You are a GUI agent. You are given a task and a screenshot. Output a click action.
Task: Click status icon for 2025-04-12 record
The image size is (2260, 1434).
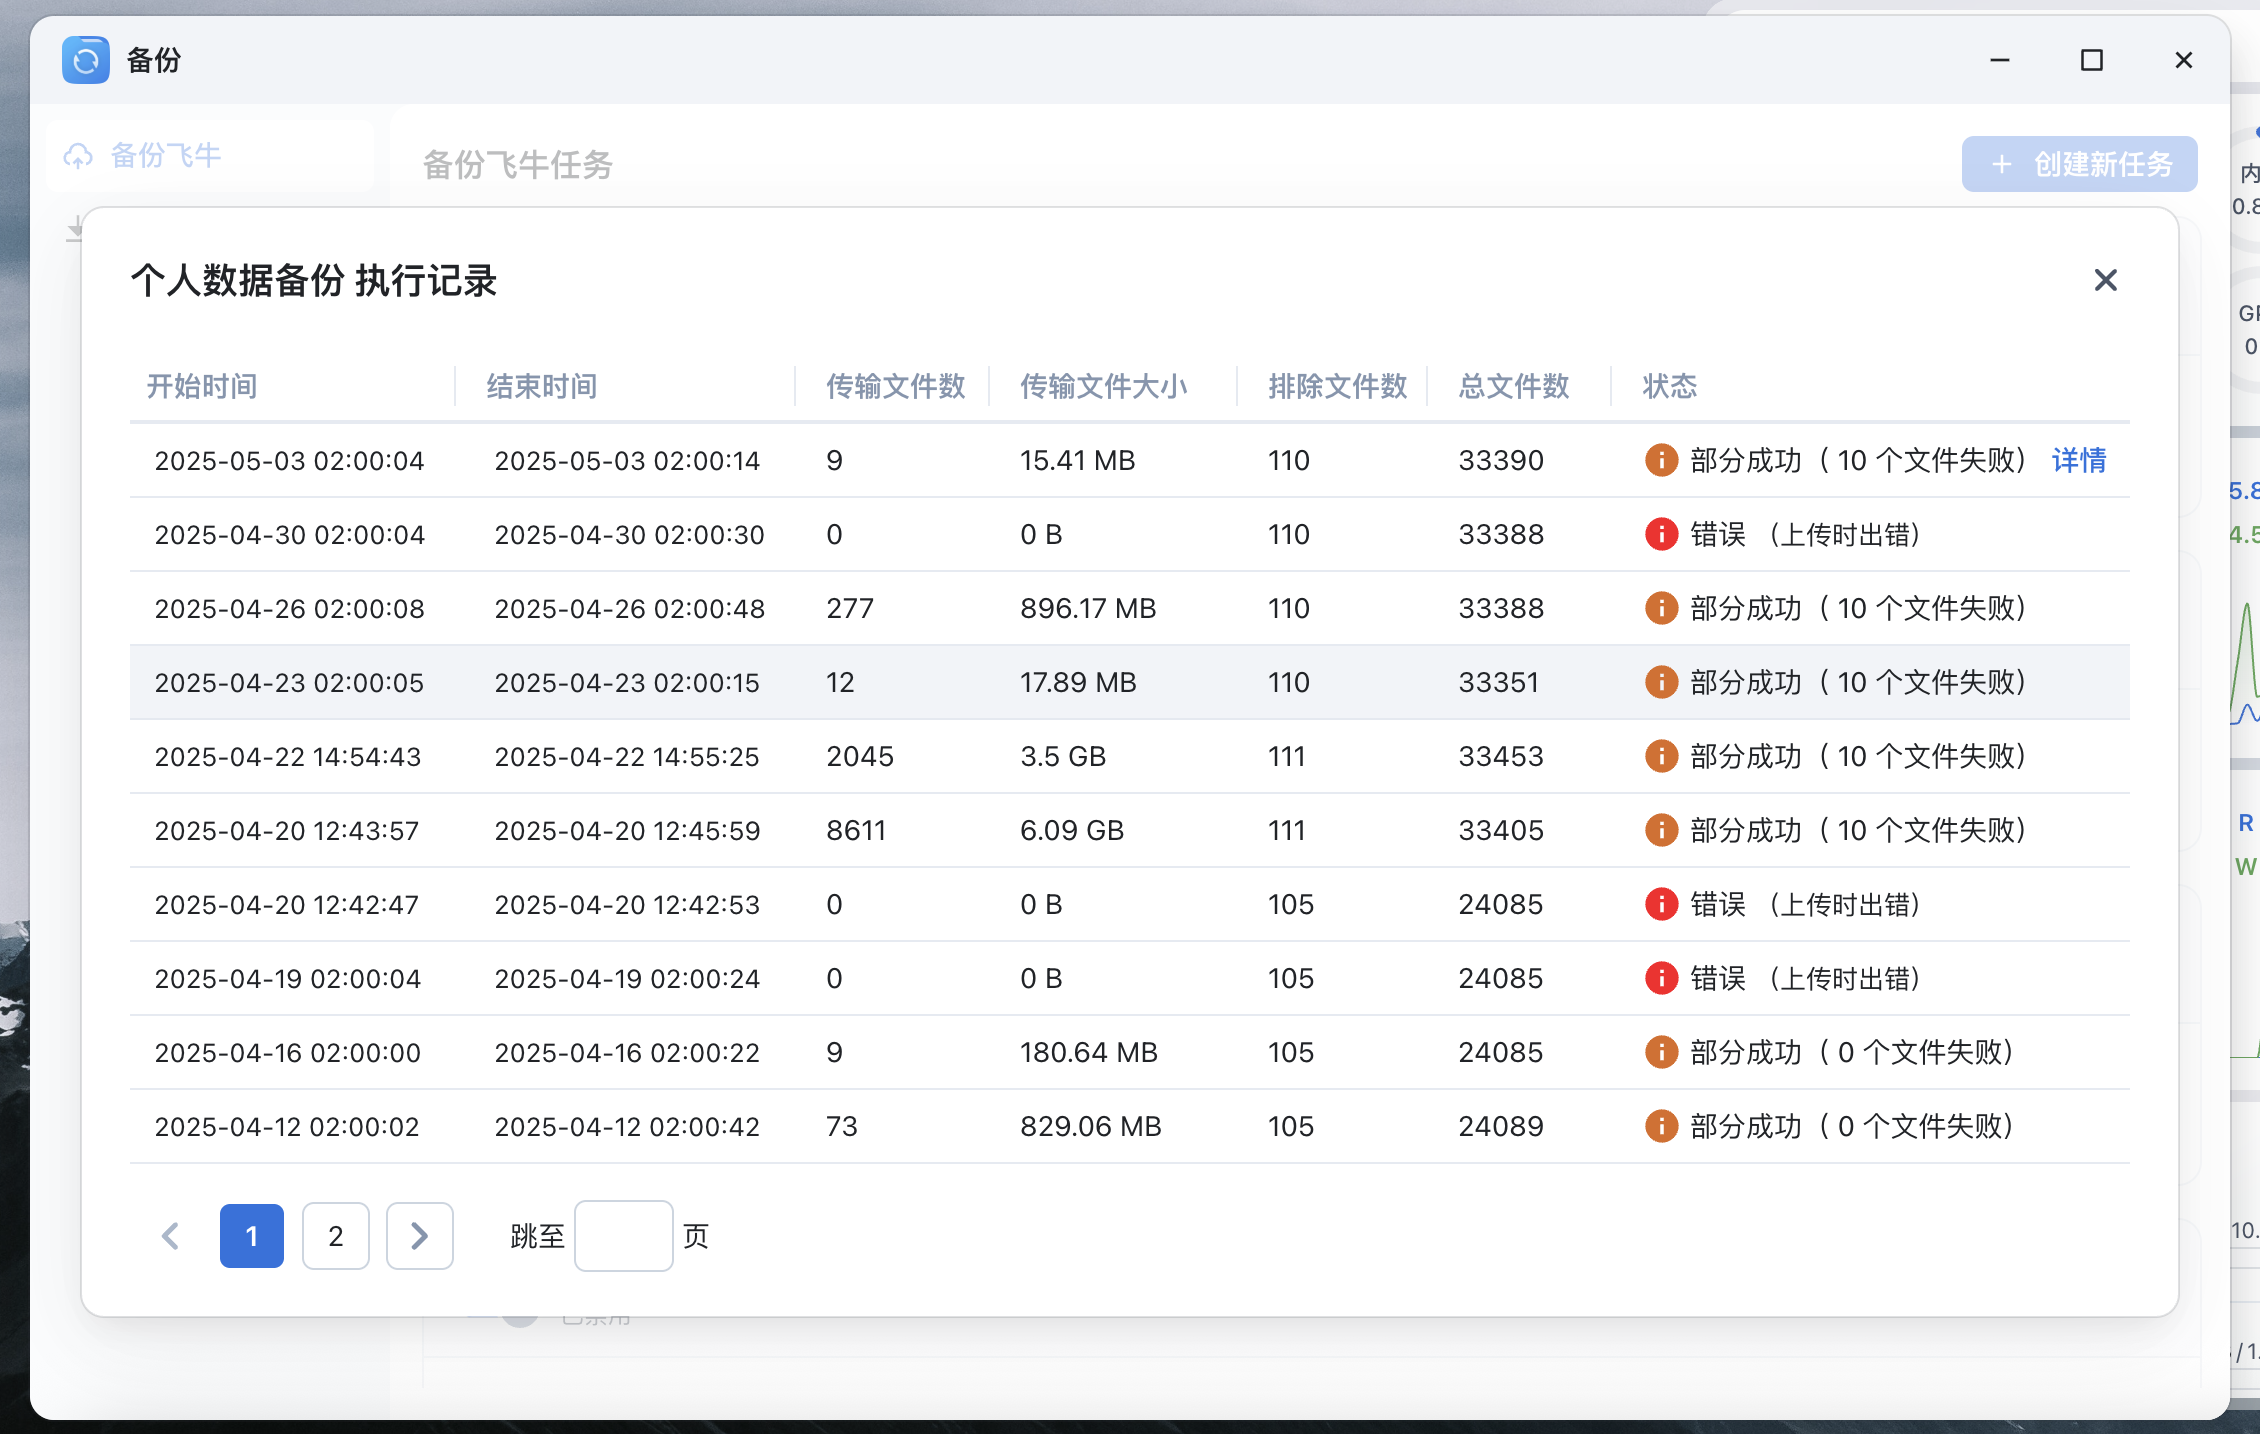coord(1661,1126)
